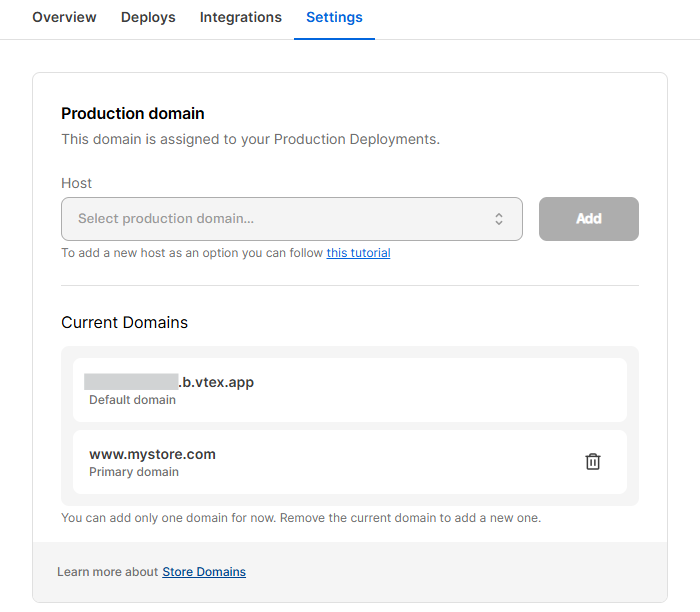Go to the Integrations tab
The height and width of the screenshot is (612, 700).
tap(241, 17)
